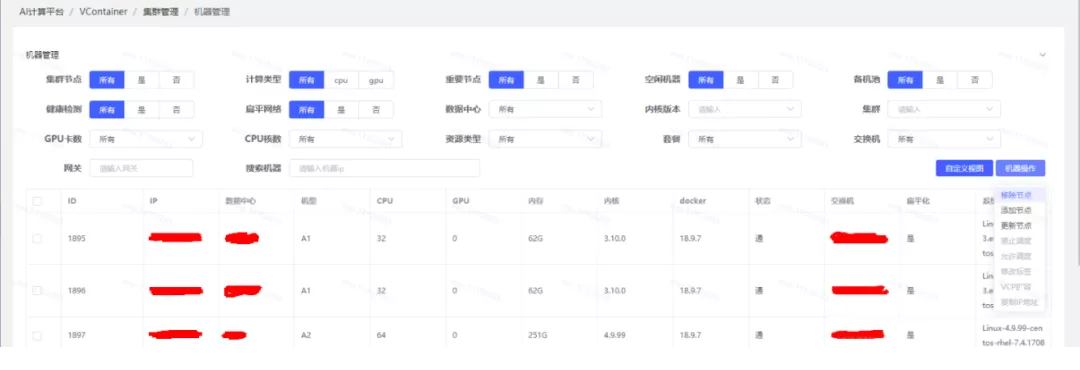
Task: Click ID cell 1897
Action: pyautogui.click(x=75, y=336)
